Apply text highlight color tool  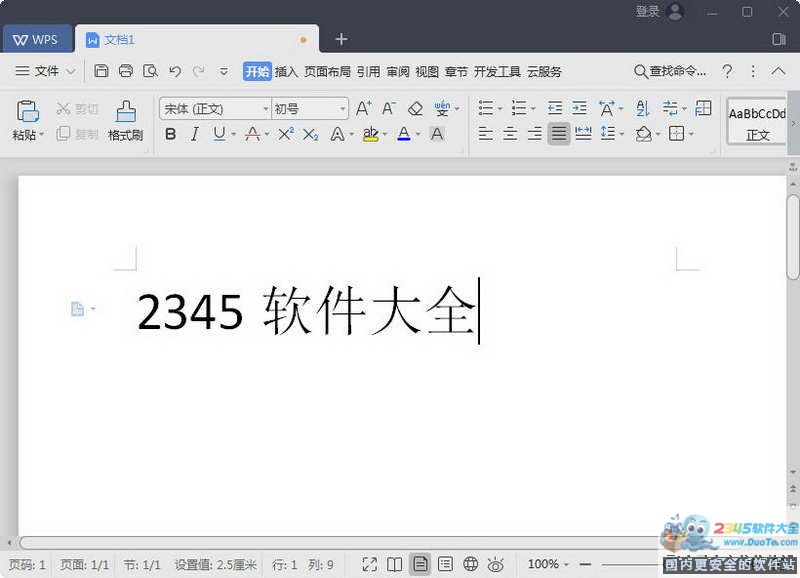click(371, 133)
